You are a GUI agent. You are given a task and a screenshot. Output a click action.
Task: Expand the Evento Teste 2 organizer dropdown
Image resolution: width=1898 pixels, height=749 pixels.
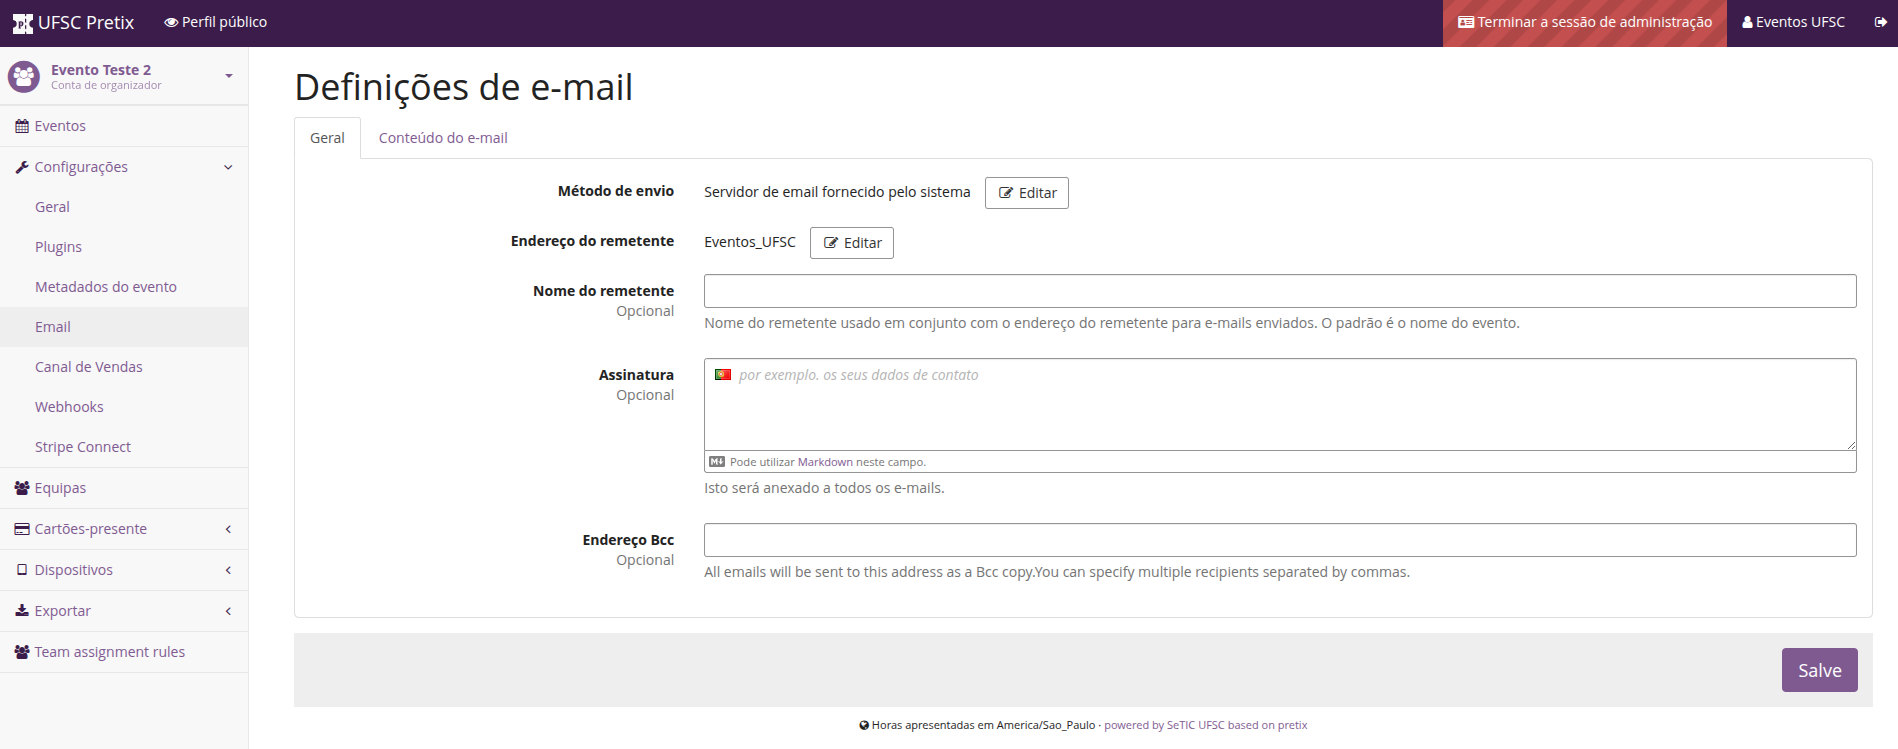(229, 76)
